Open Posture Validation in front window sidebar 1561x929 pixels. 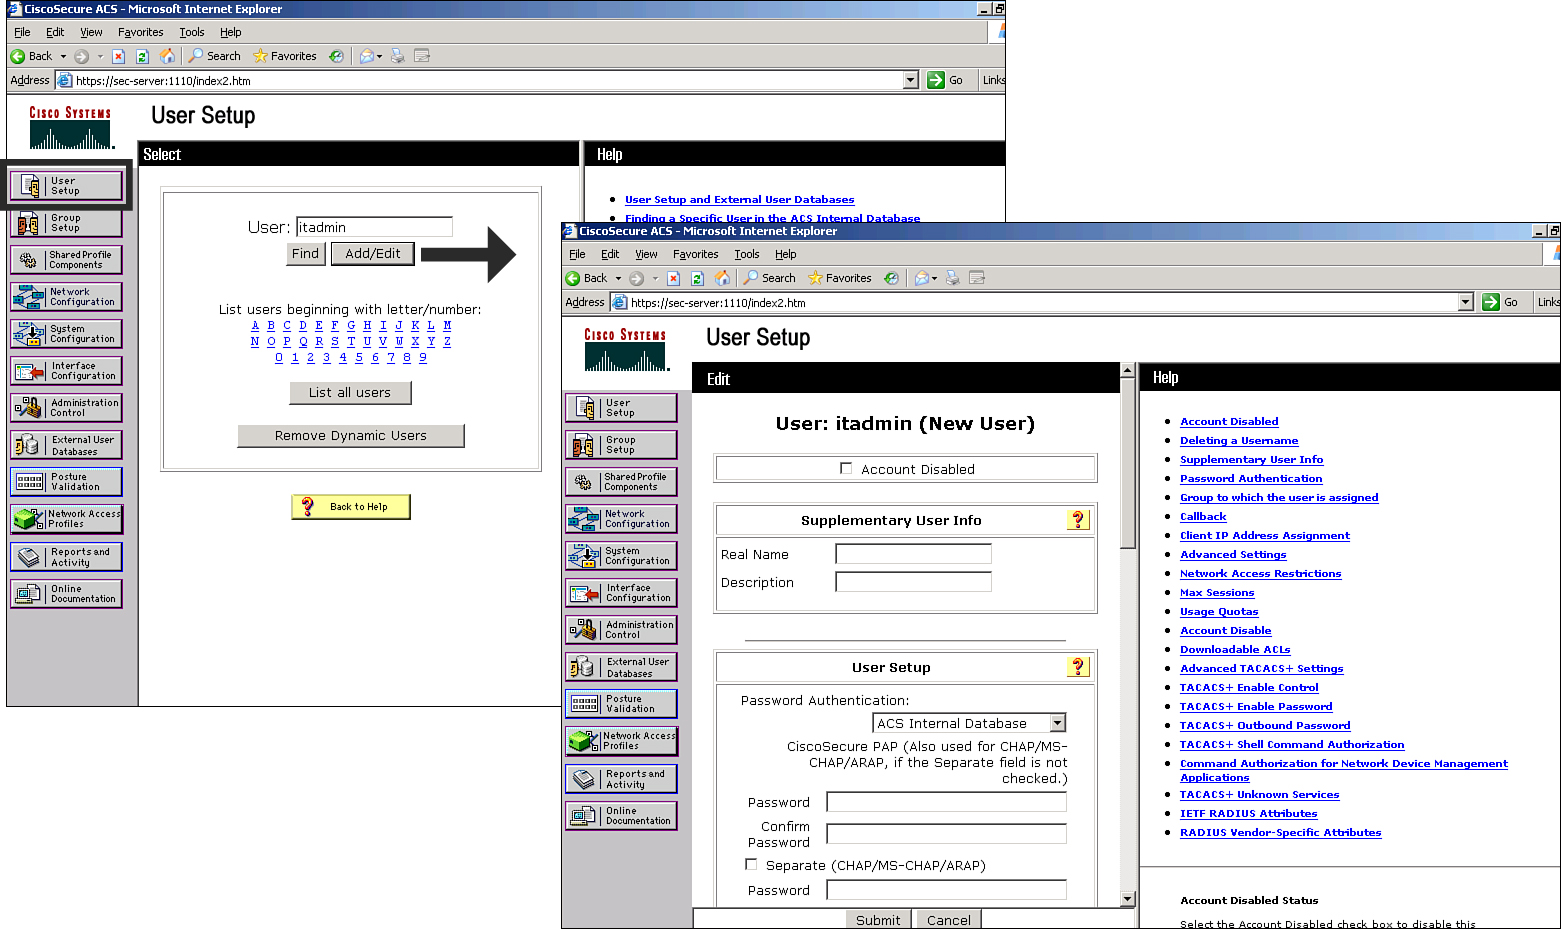[621, 704]
